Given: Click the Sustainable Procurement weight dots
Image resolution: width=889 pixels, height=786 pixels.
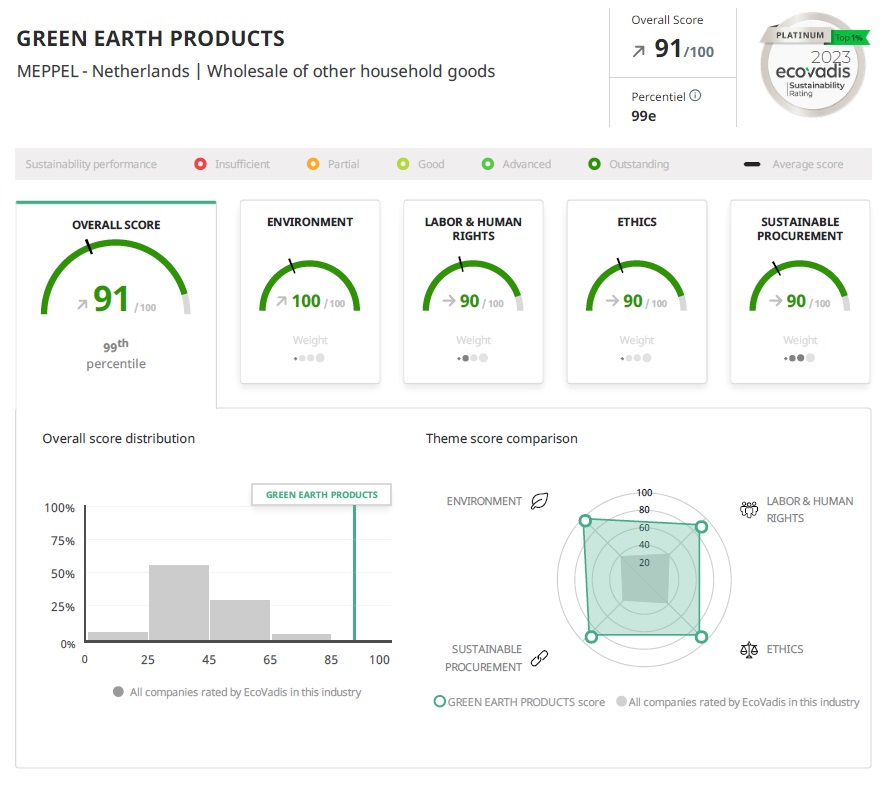Looking at the screenshot, I should (x=799, y=358).
